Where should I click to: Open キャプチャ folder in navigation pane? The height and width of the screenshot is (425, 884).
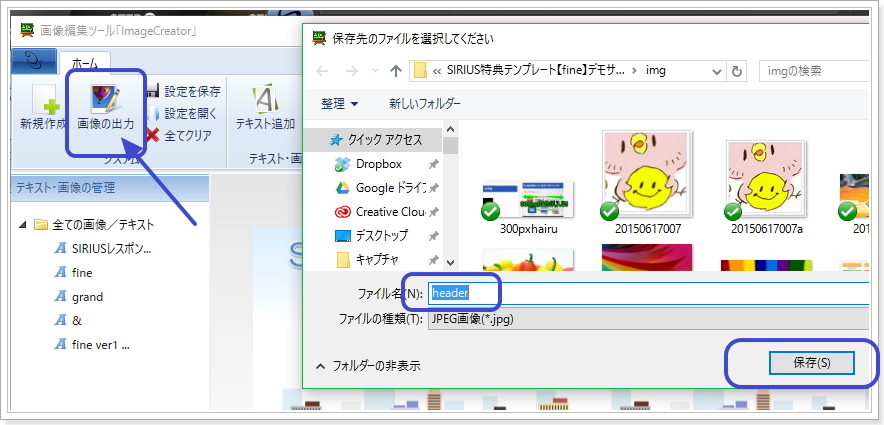coord(367,259)
